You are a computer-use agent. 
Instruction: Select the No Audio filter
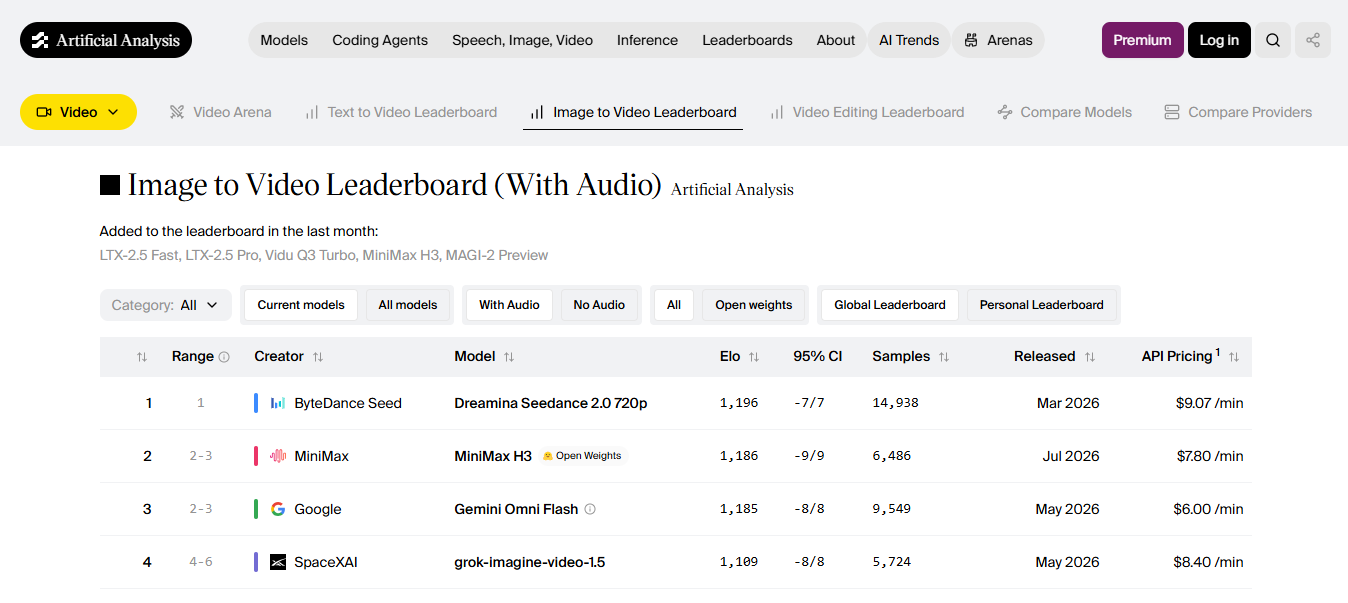click(599, 305)
